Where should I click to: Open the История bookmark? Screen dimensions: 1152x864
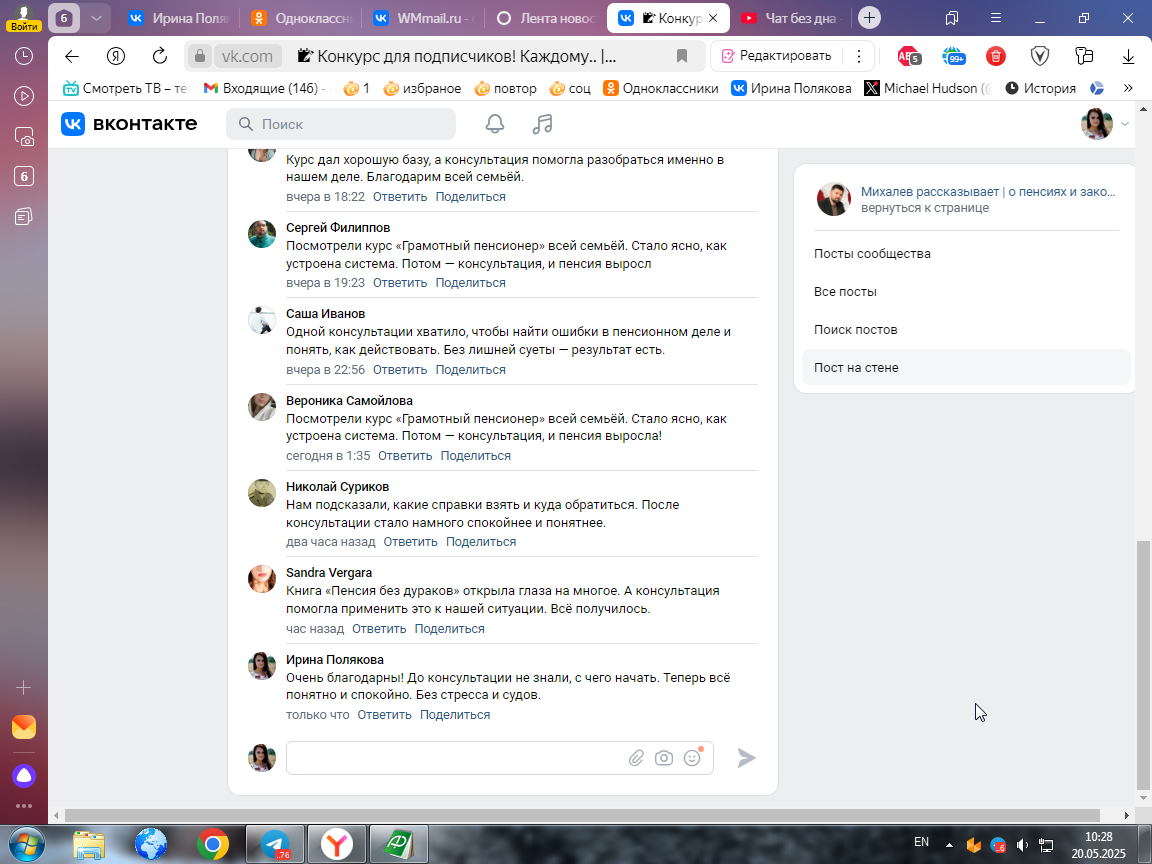(x=1040, y=88)
